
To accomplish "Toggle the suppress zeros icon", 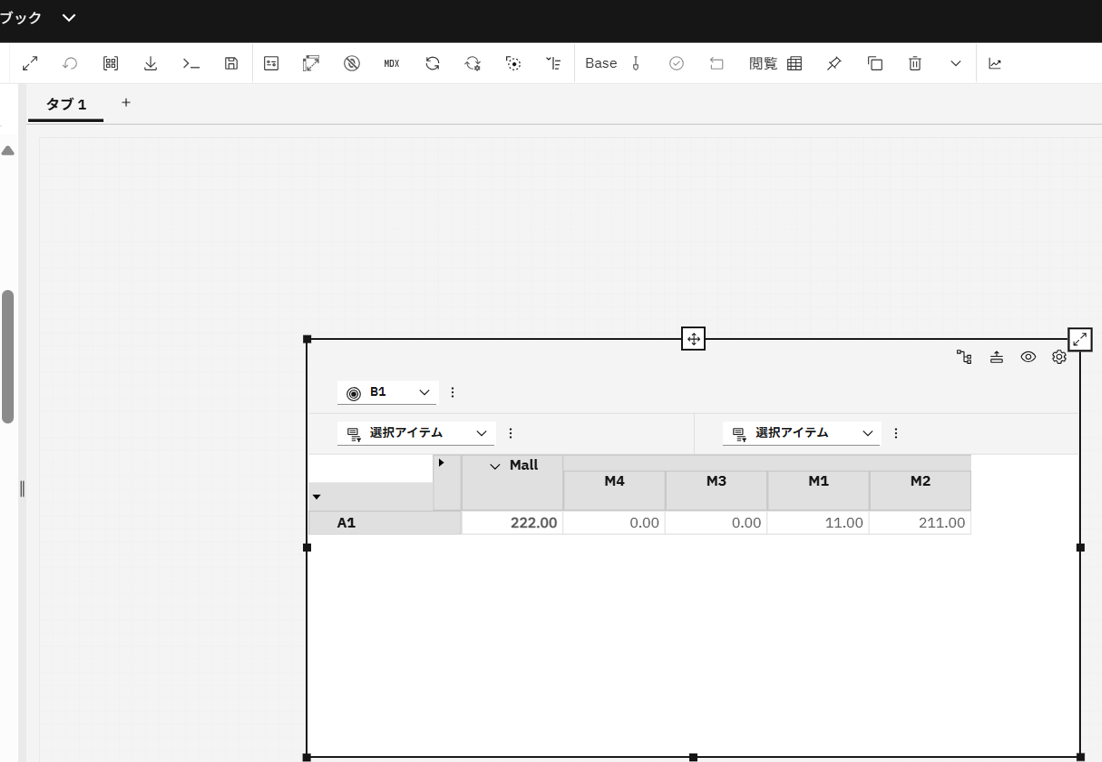I will coord(352,63).
